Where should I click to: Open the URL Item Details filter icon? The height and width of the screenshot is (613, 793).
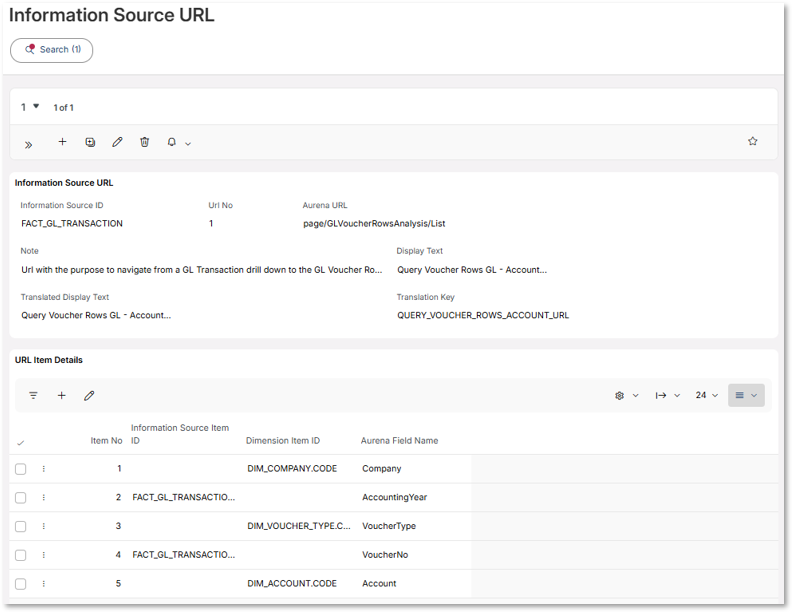[x=33, y=396]
